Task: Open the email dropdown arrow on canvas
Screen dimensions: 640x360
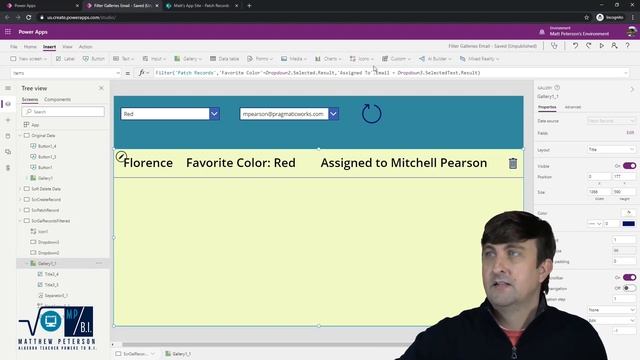Action: [x=333, y=114]
